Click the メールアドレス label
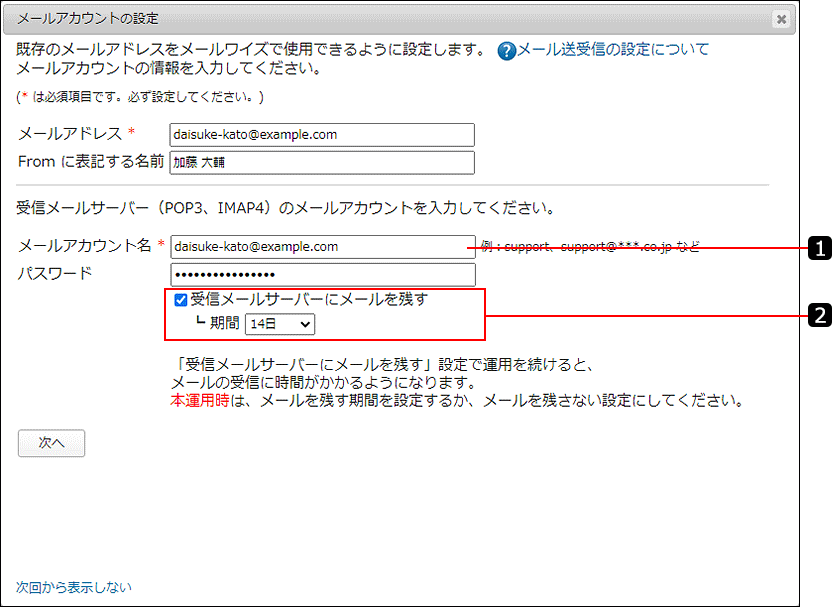 pos(70,134)
